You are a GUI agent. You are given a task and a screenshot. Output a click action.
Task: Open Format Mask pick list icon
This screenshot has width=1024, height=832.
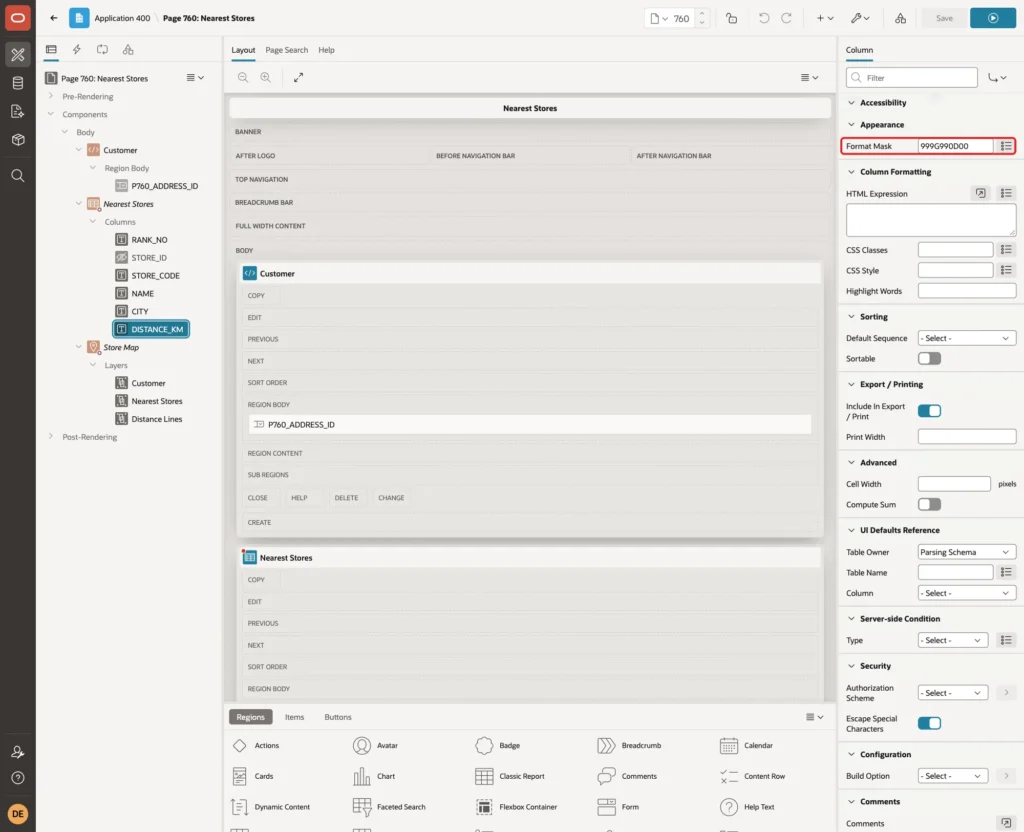1006,146
